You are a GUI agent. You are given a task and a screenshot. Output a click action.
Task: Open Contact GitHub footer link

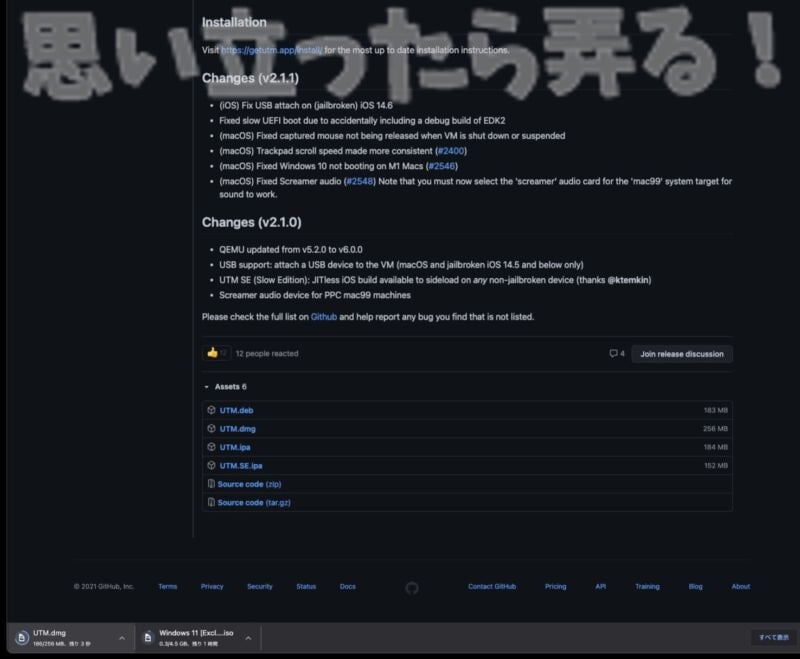(492, 587)
